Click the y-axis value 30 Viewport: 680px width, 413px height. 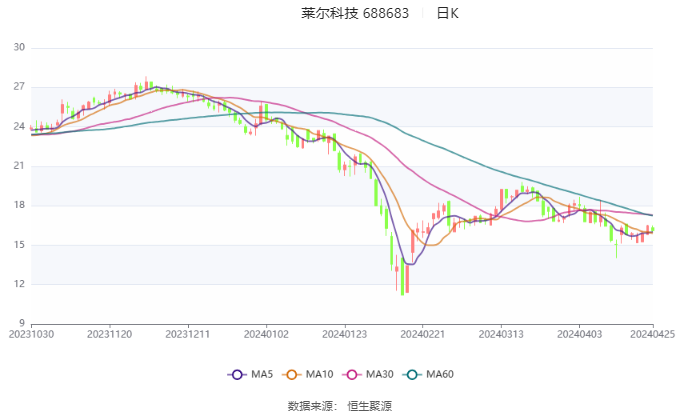19,47
